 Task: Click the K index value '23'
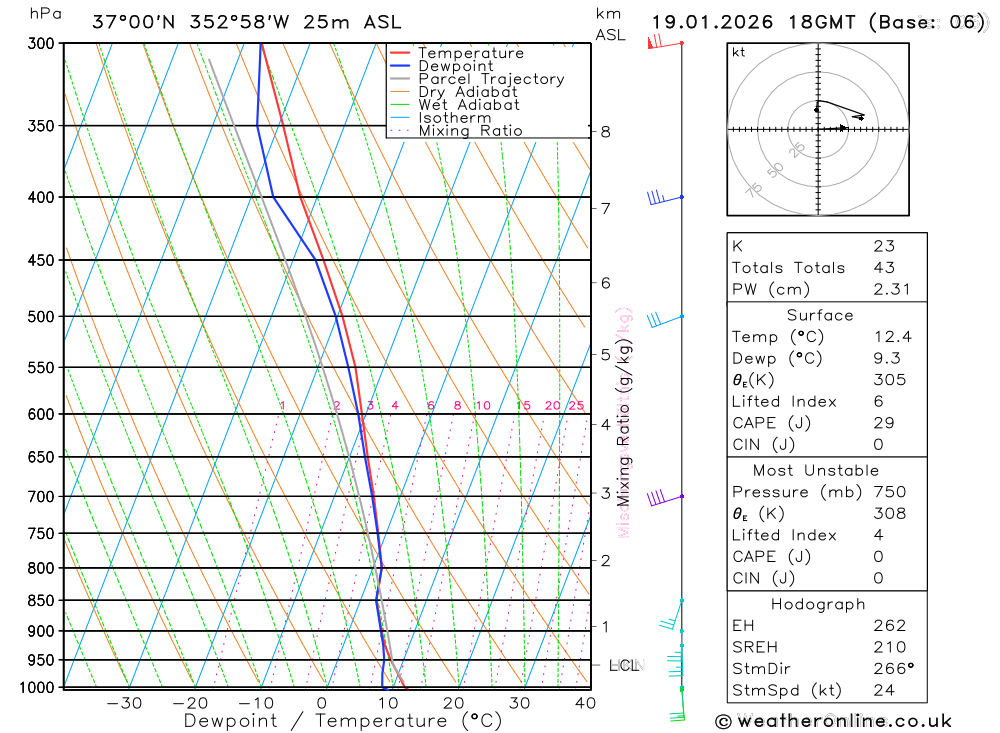[885, 246]
